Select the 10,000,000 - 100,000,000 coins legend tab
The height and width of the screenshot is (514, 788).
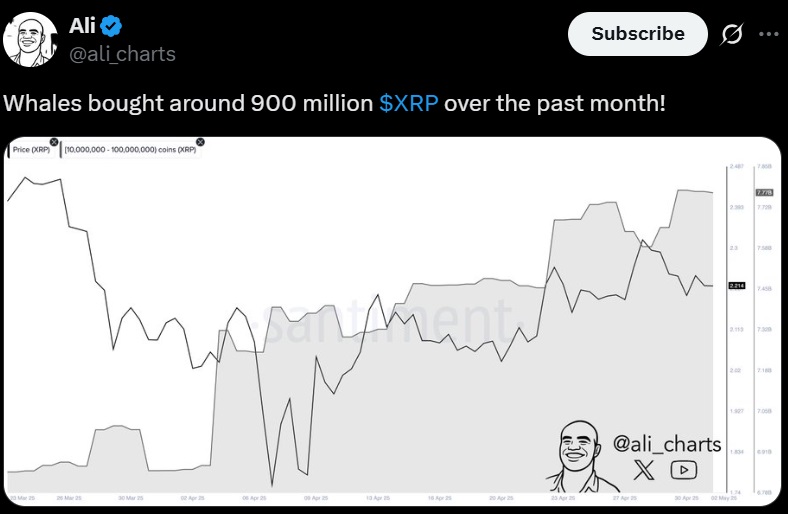tap(130, 150)
